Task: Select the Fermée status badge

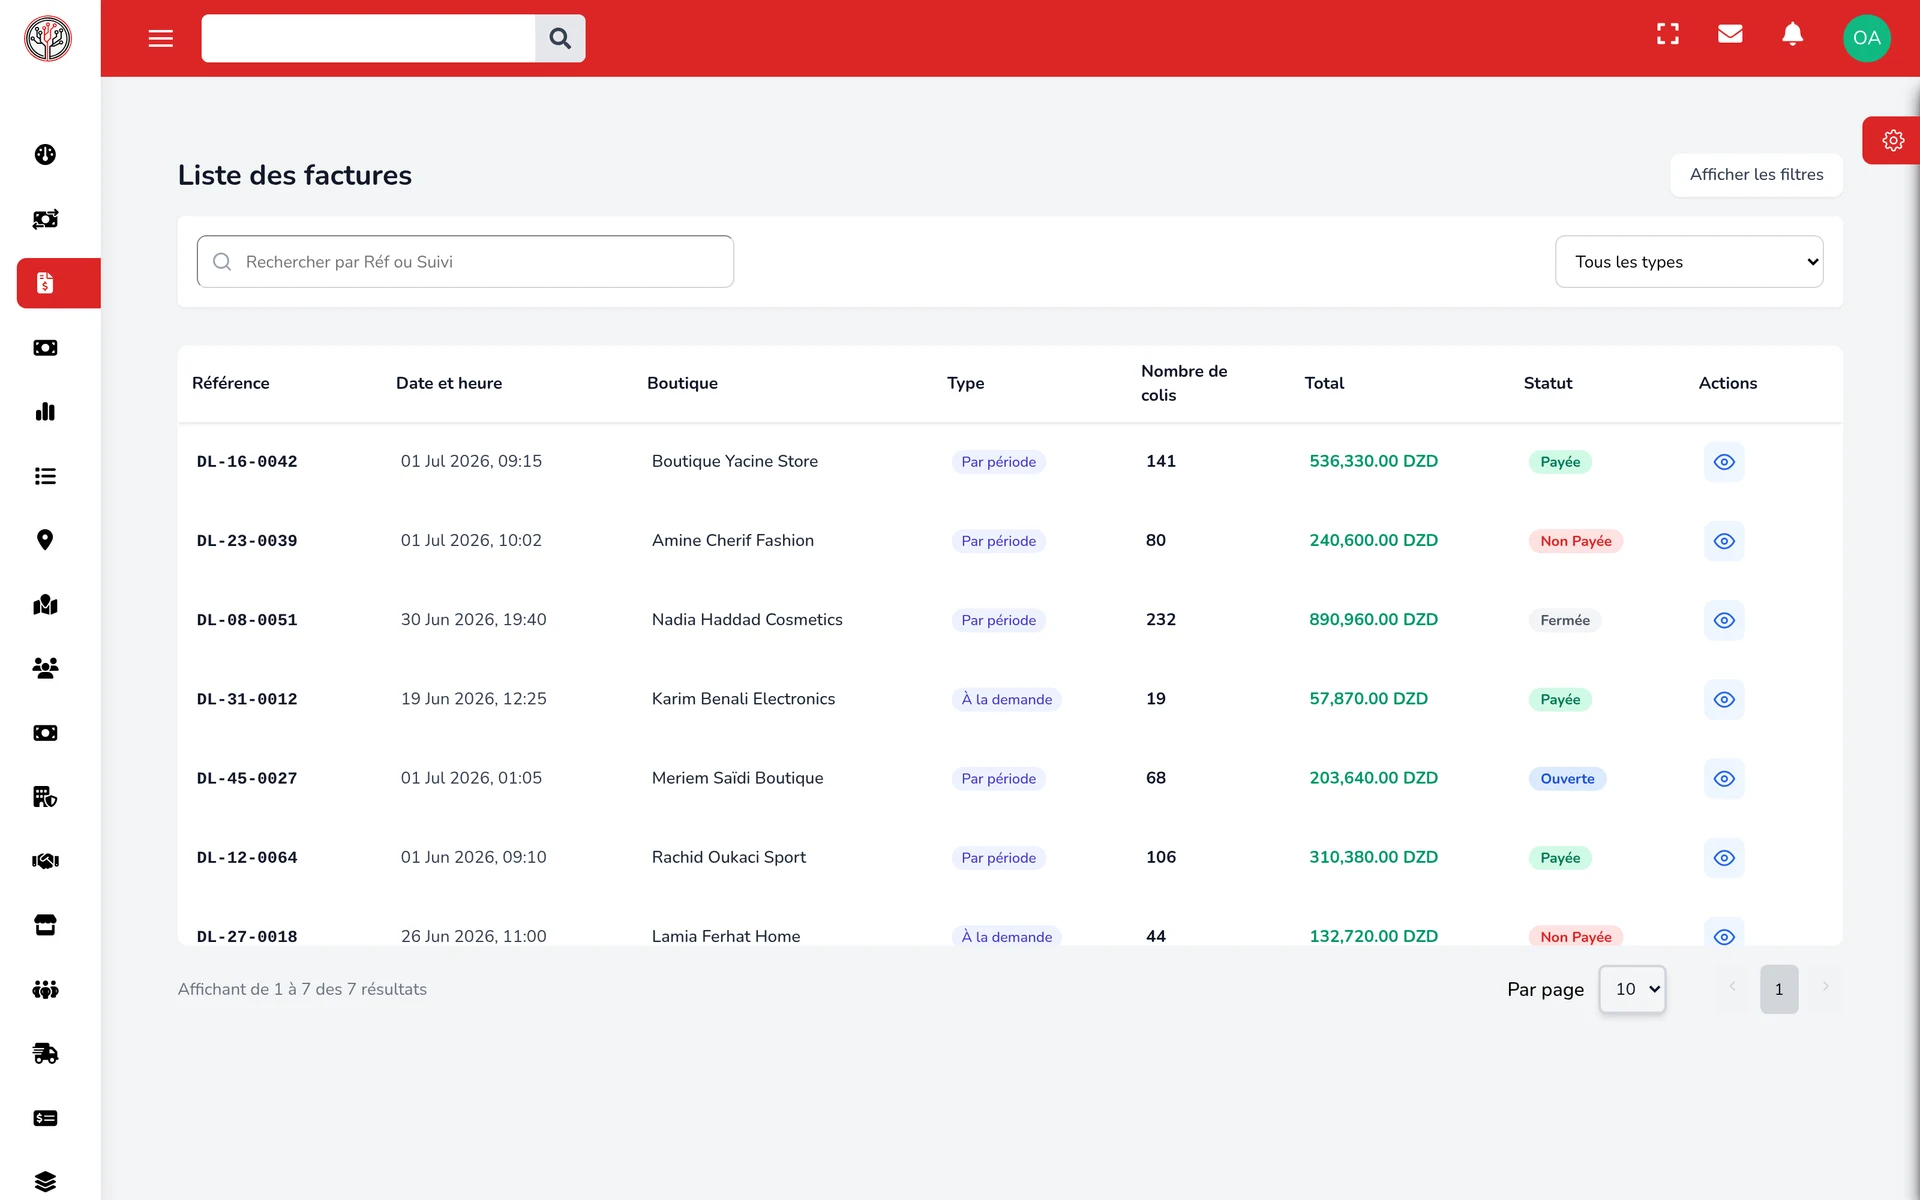Action: 1565,620
